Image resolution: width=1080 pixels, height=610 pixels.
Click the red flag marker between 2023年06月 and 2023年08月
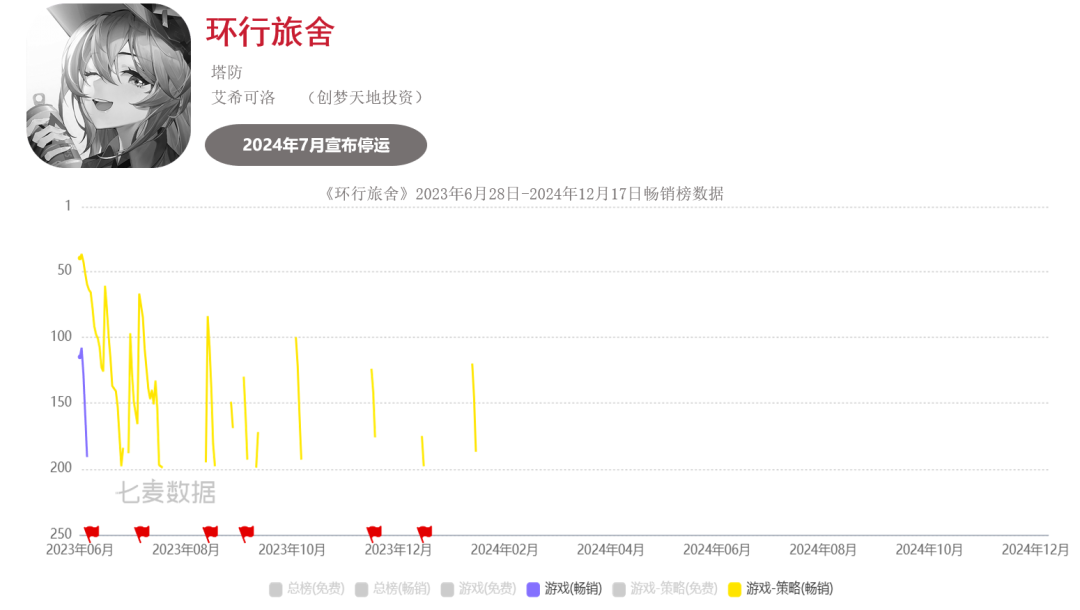pos(142,532)
